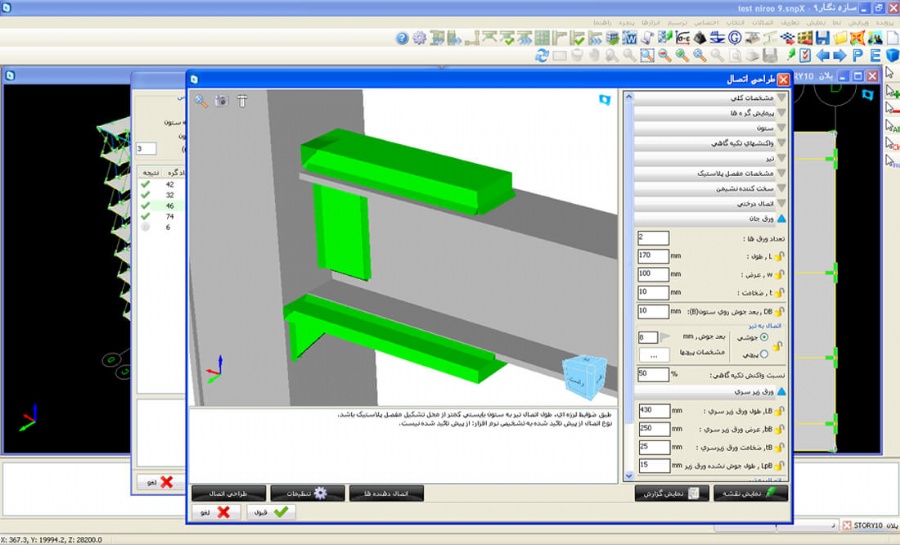This screenshot has height=545, width=900.
Task: Select the جوشی (welded) radio button
Action: 766,338
